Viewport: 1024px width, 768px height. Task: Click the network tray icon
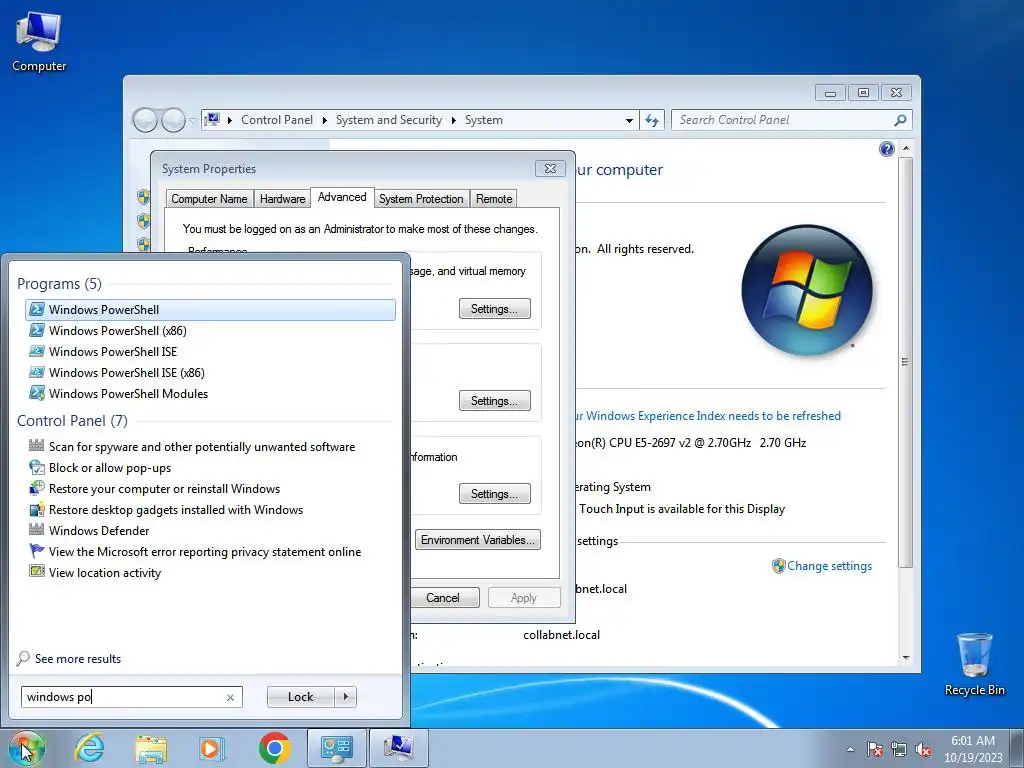tap(899, 749)
